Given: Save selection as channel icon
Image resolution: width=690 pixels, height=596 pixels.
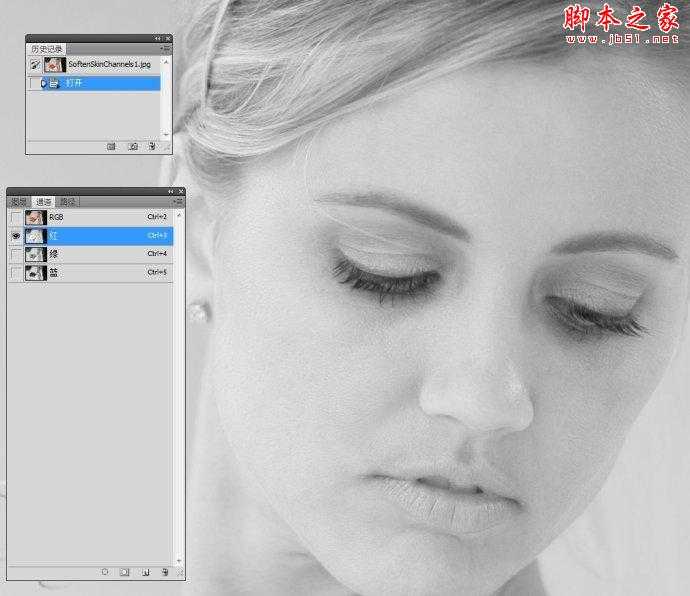Looking at the screenshot, I should pyautogui.click(x=125, y=572).
